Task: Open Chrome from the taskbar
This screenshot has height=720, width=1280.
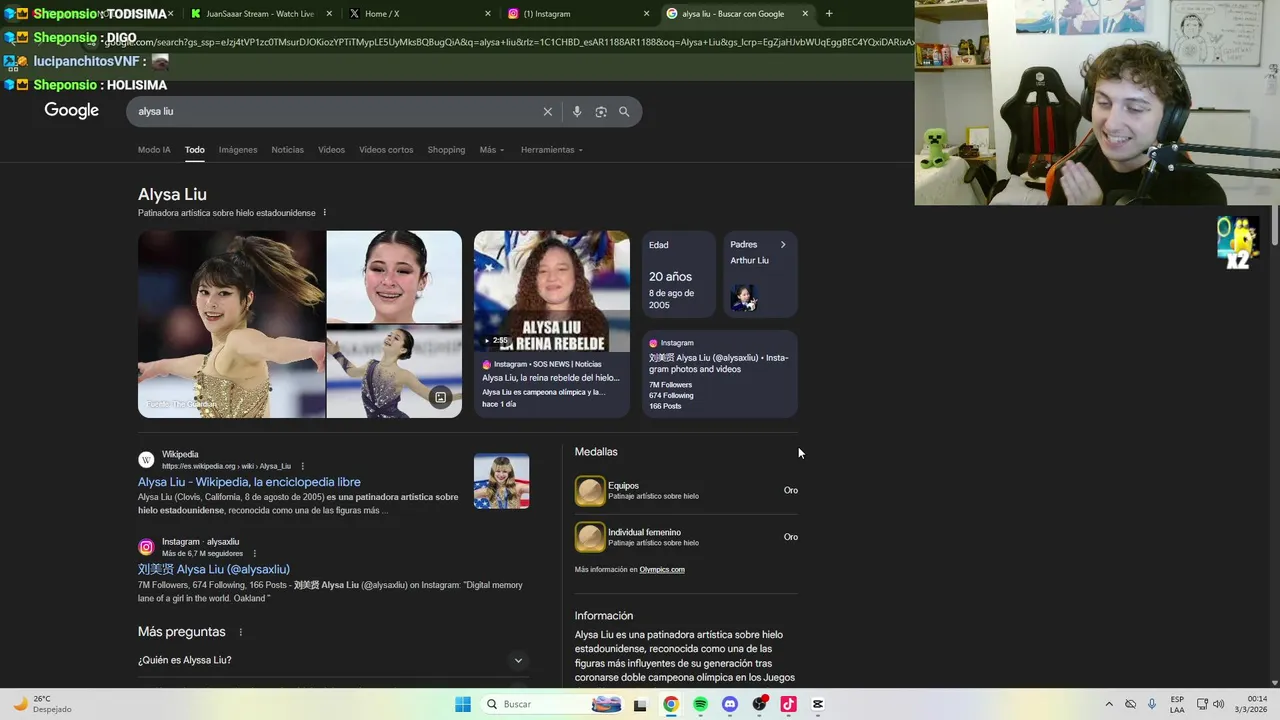Action: pyautogui.click(x=670, y=704)
